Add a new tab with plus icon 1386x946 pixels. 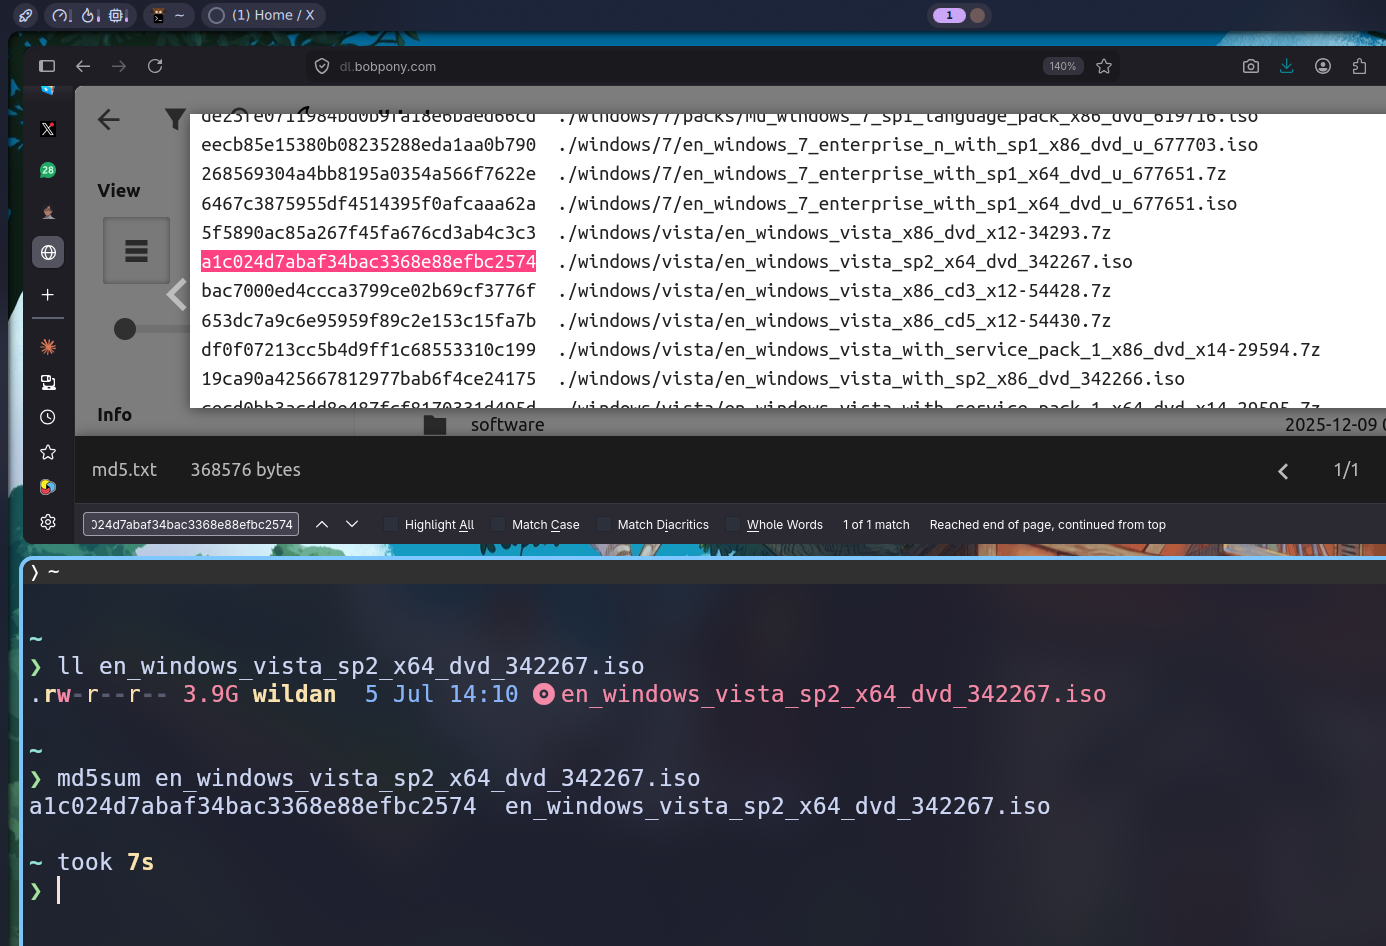[x=48, y=295]
